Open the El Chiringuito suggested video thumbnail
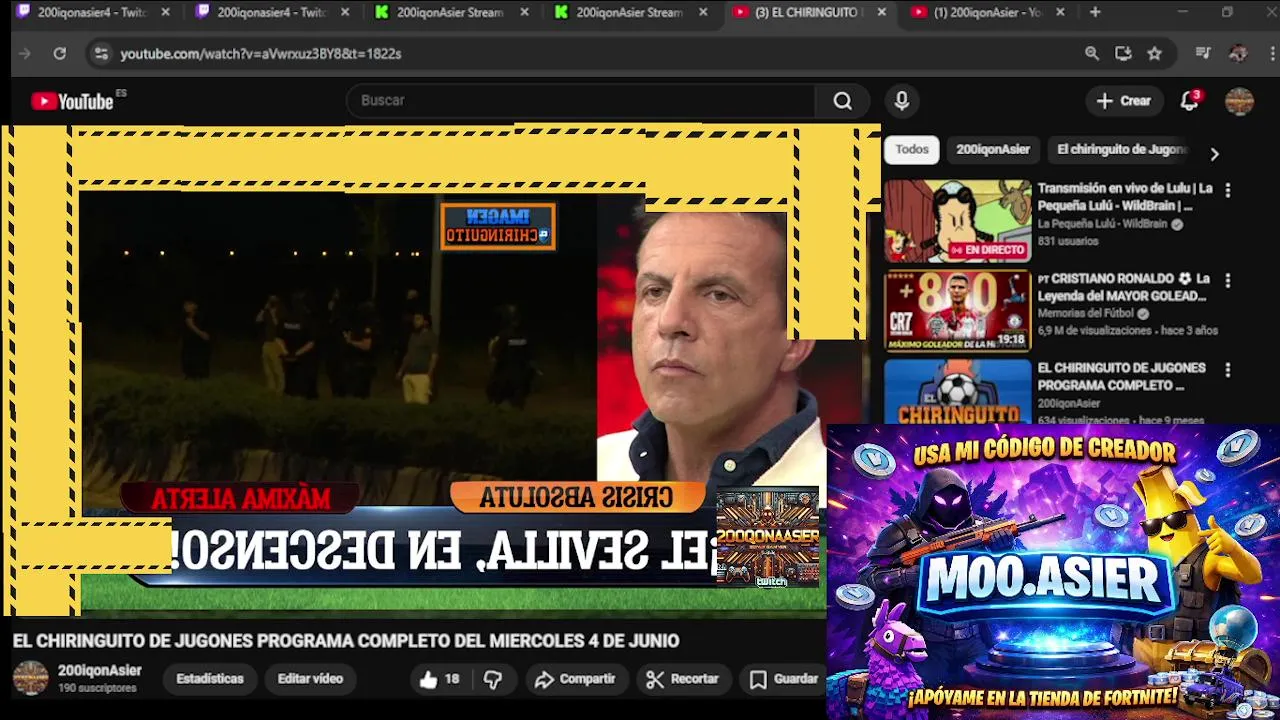 (x=957, y=391)
